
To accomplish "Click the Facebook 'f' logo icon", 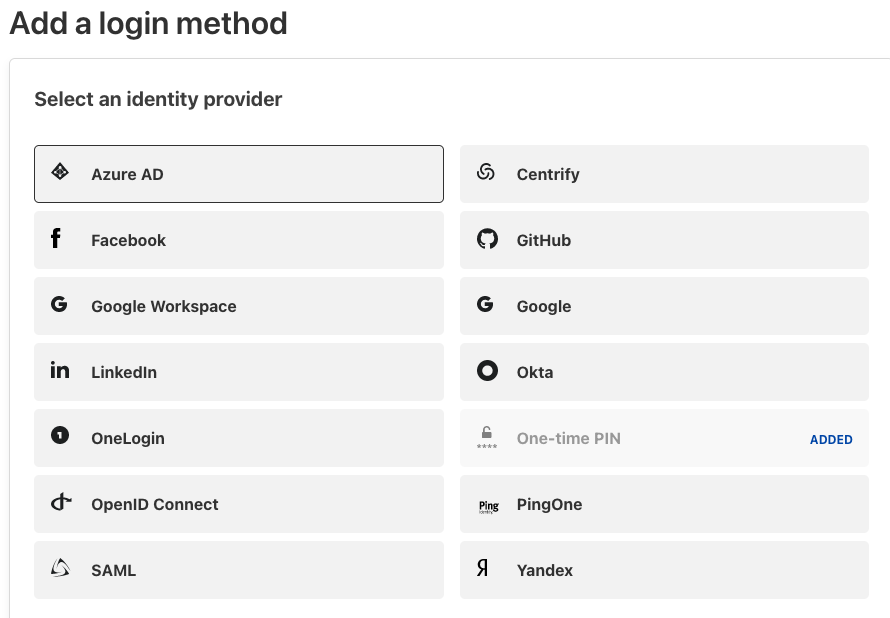I will click(x=56, y=238).
